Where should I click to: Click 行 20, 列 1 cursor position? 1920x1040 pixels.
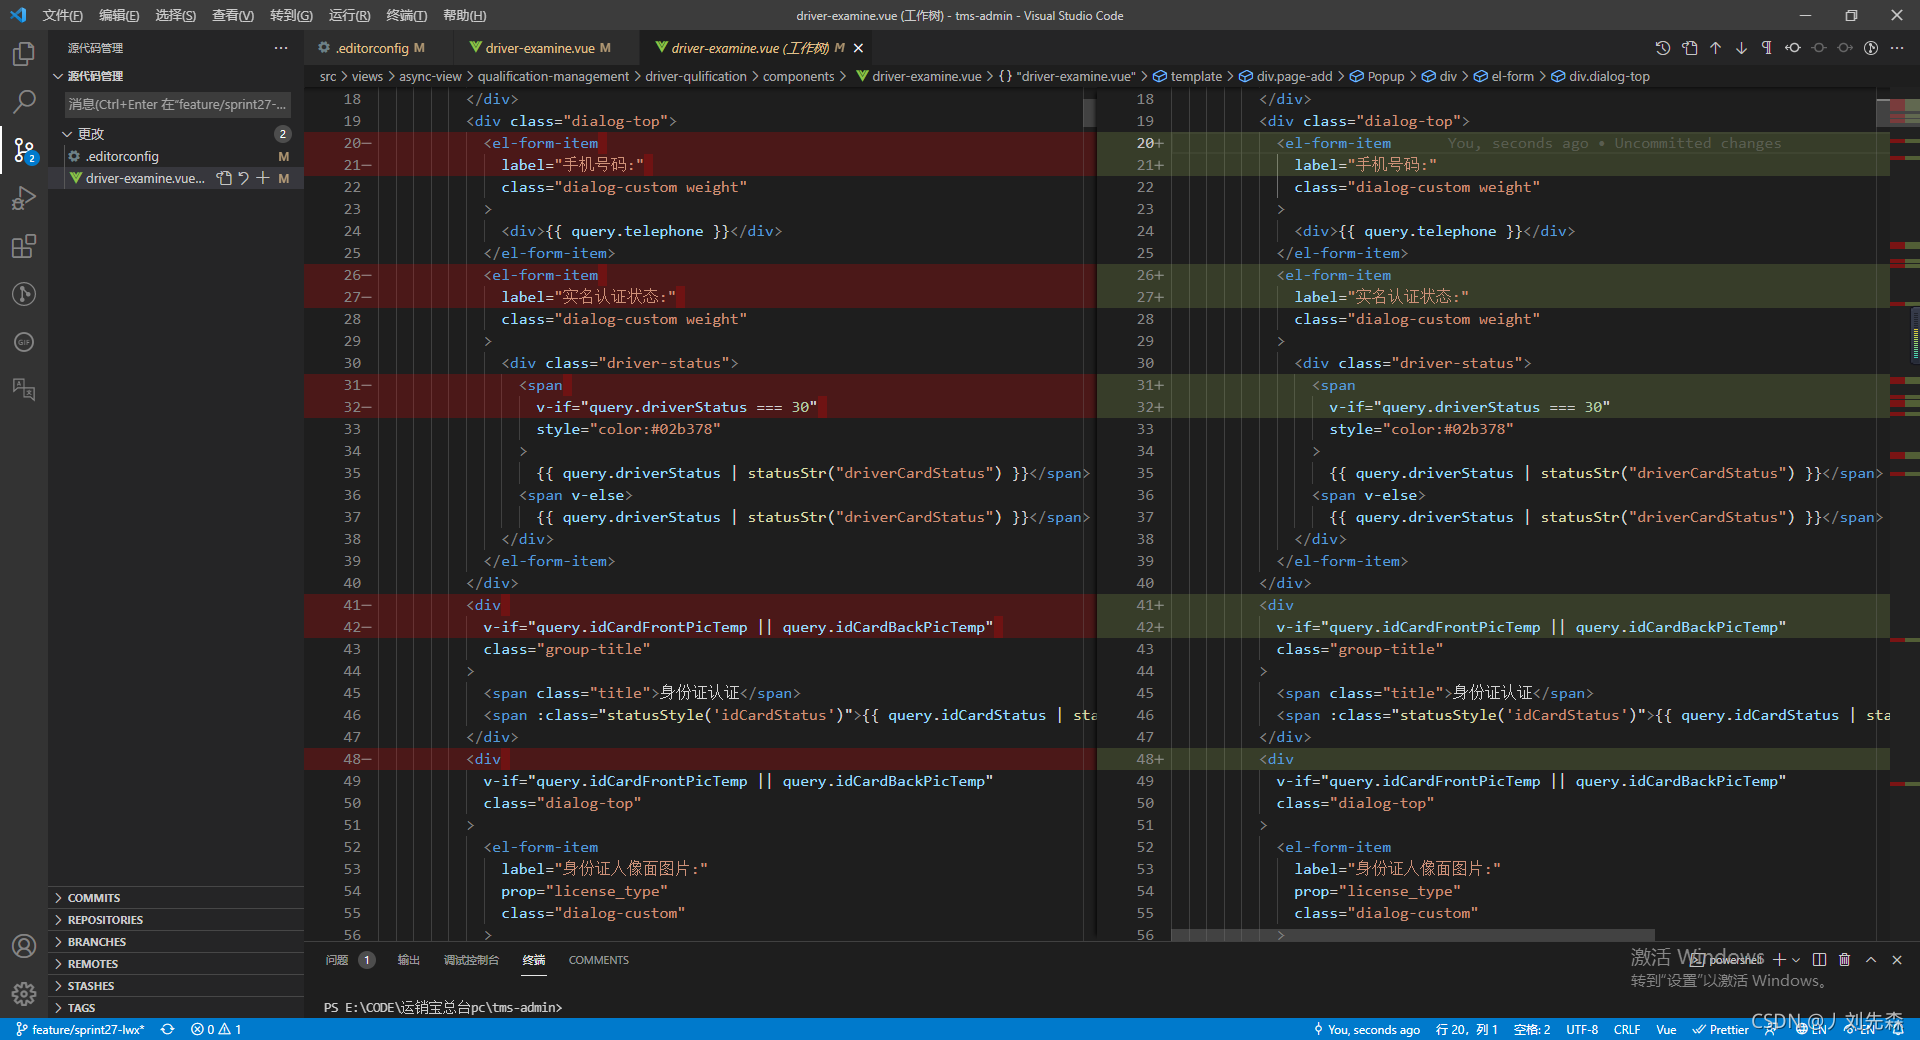[1466, 1029]
